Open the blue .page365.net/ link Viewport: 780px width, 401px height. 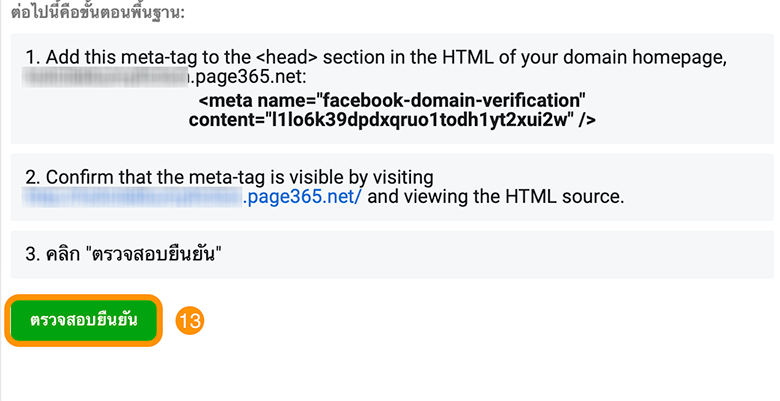click(302, 197)
